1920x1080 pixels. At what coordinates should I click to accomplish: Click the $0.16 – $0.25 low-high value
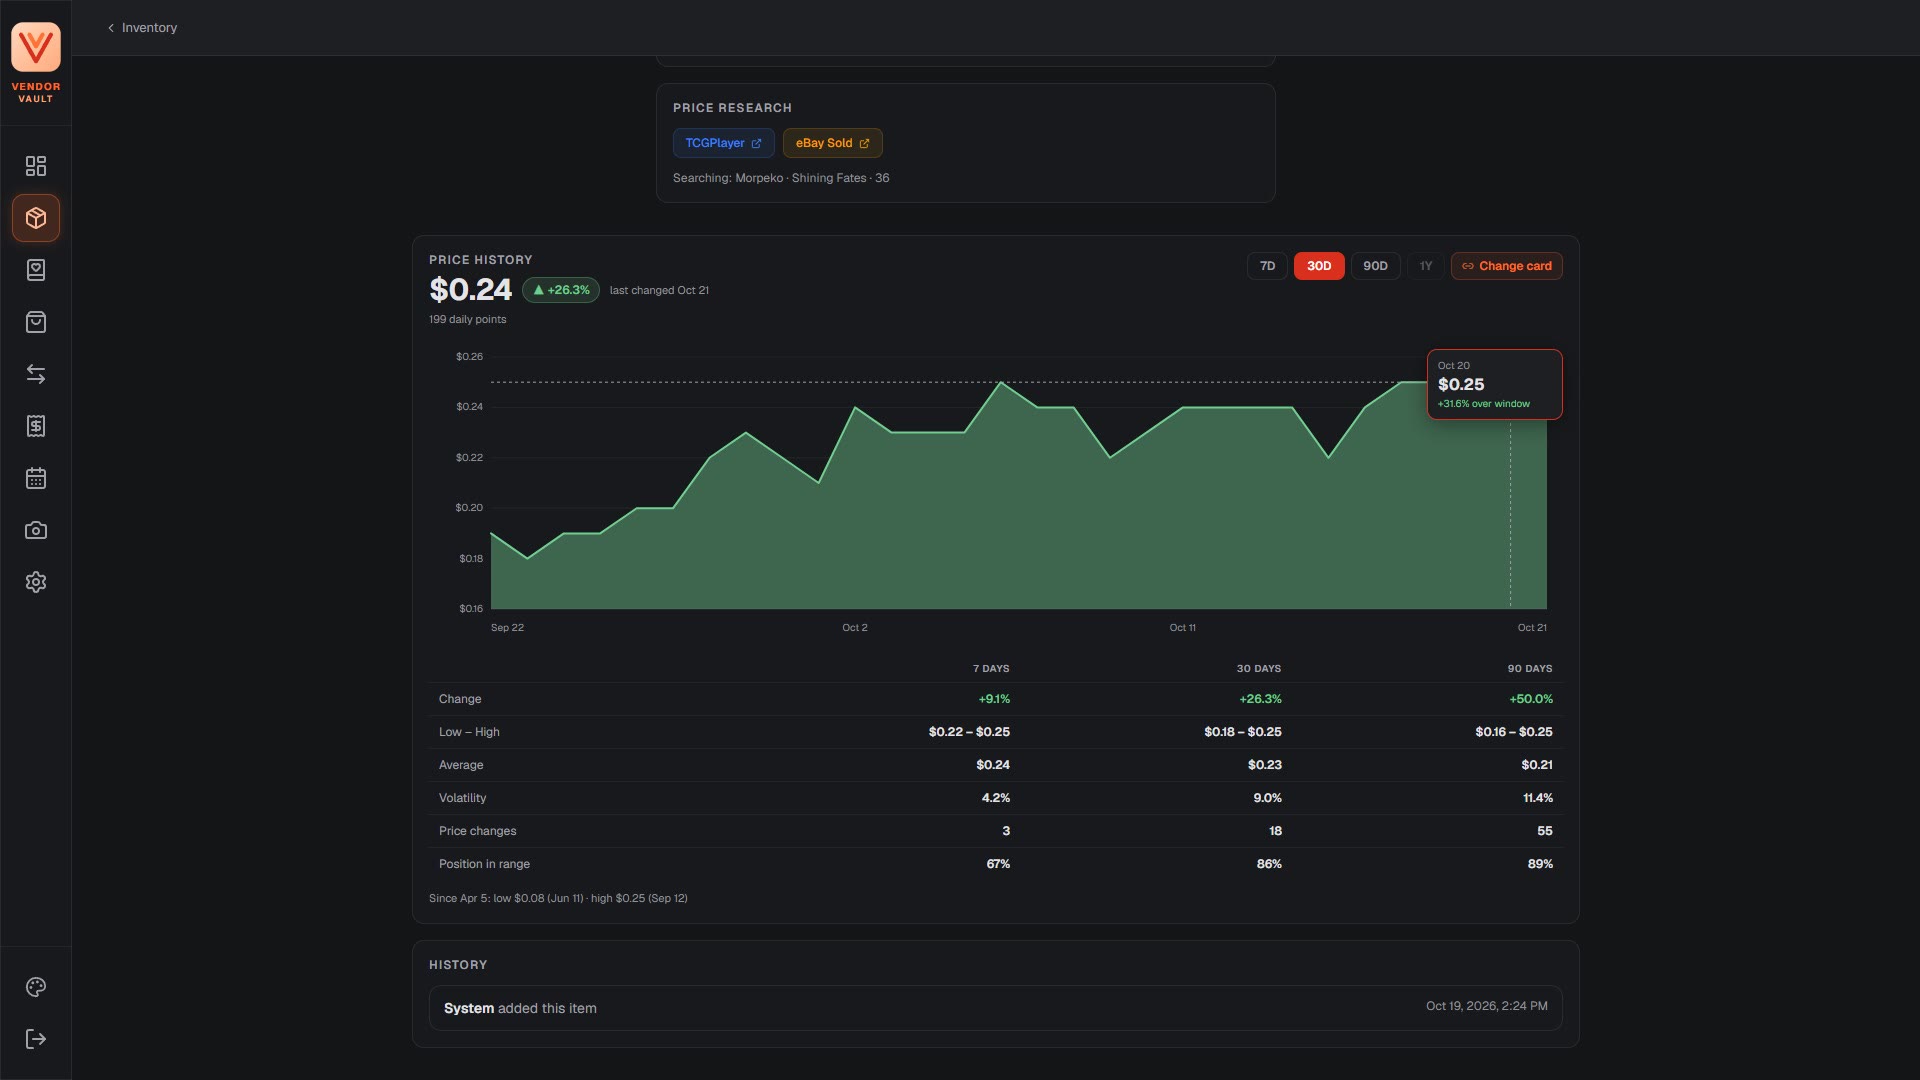[1513, 732]
